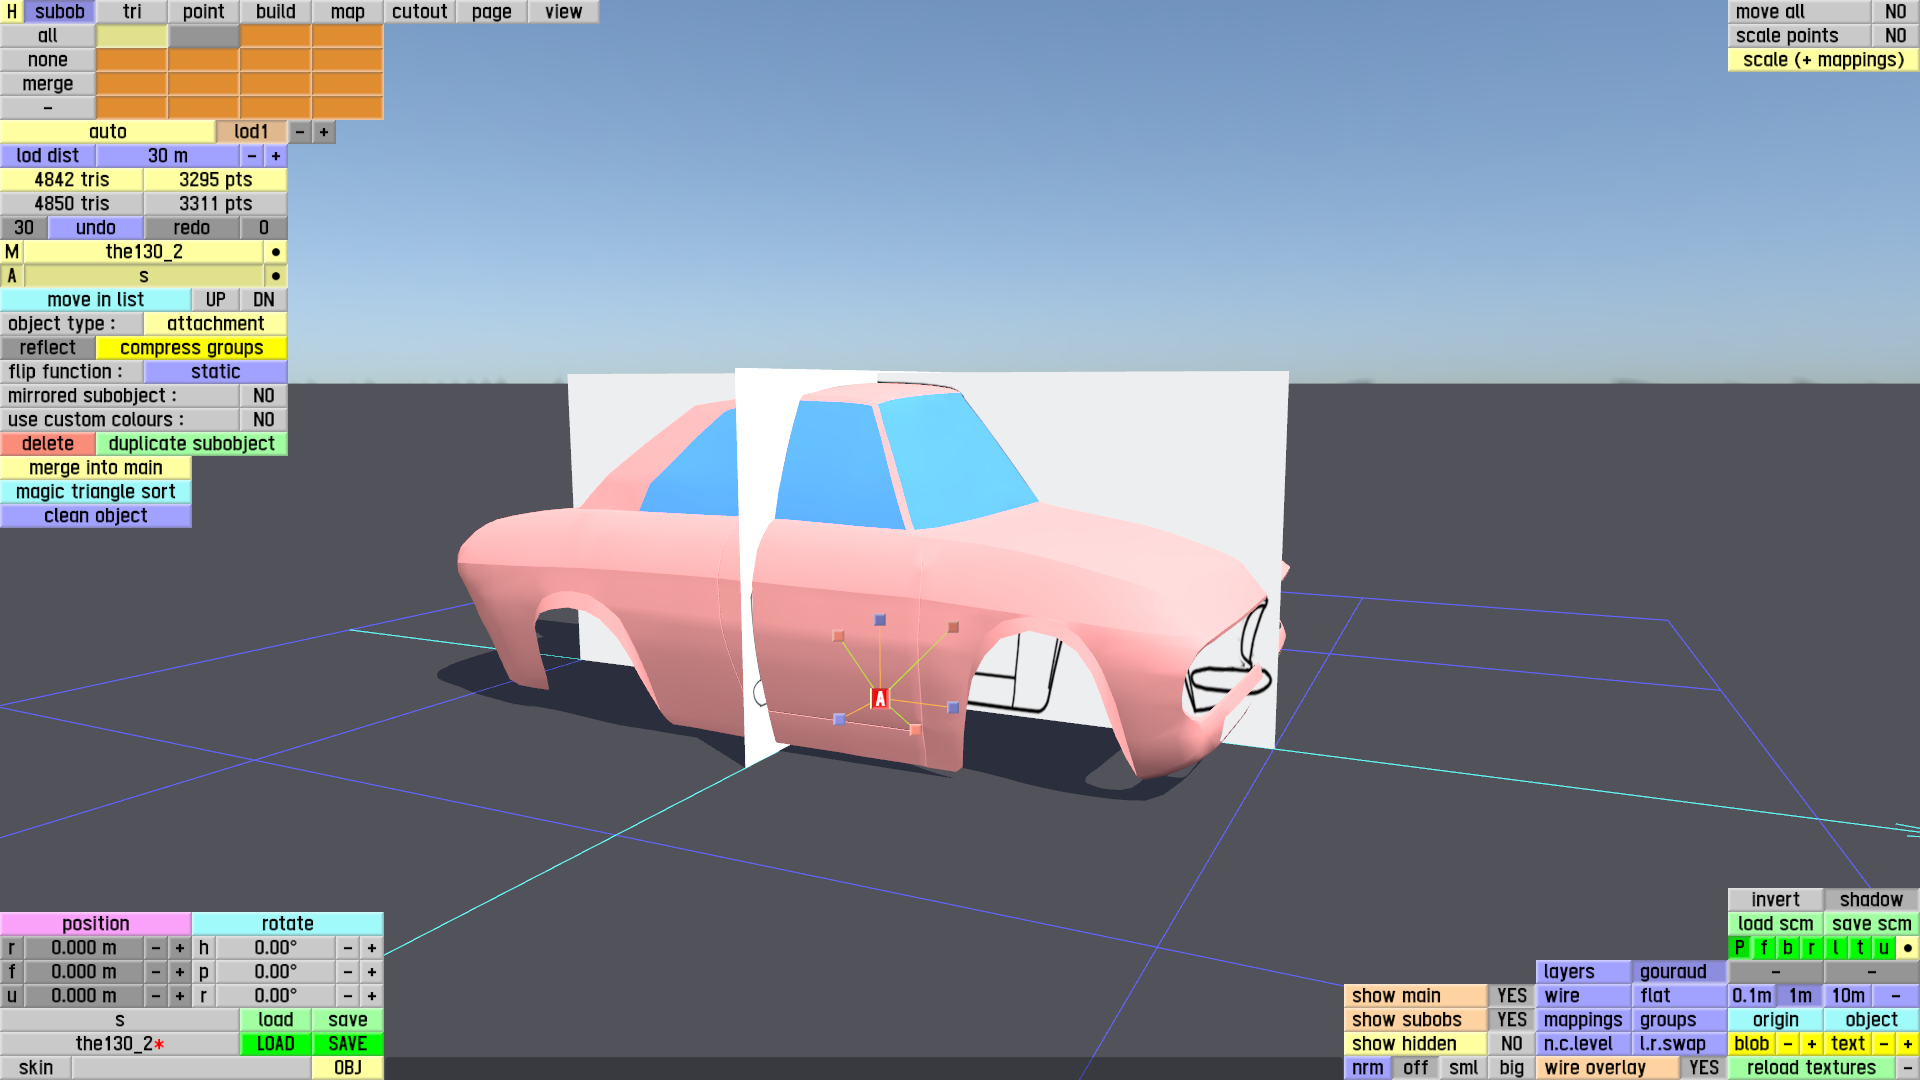Click the lod1 minus button

[299, 132]
